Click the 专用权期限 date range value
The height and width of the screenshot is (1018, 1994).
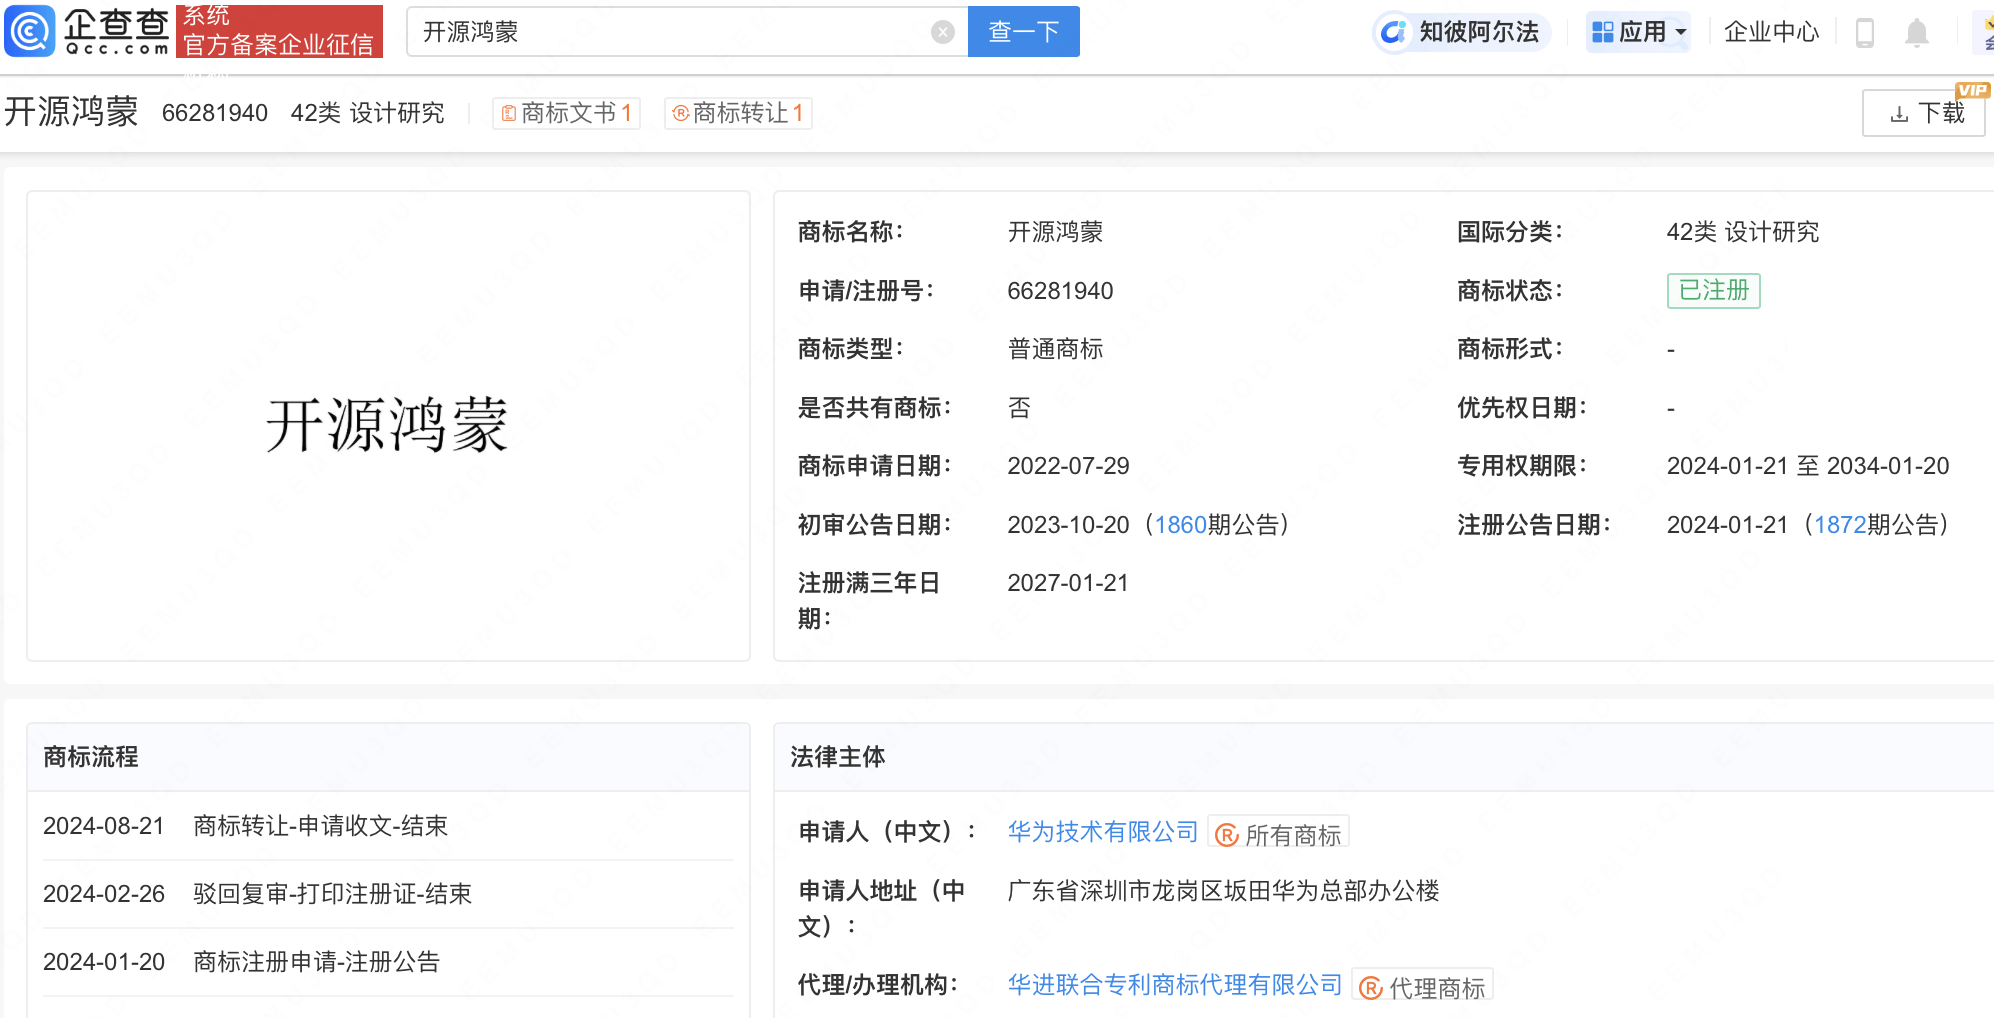(1808, 466)
